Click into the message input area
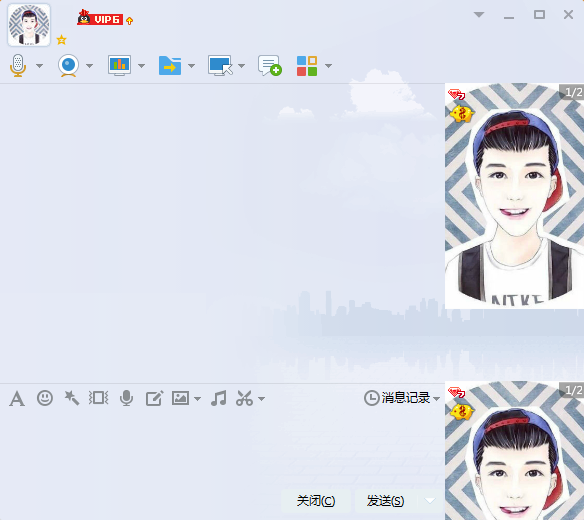The image size is (584, 520). coord(222,449)
